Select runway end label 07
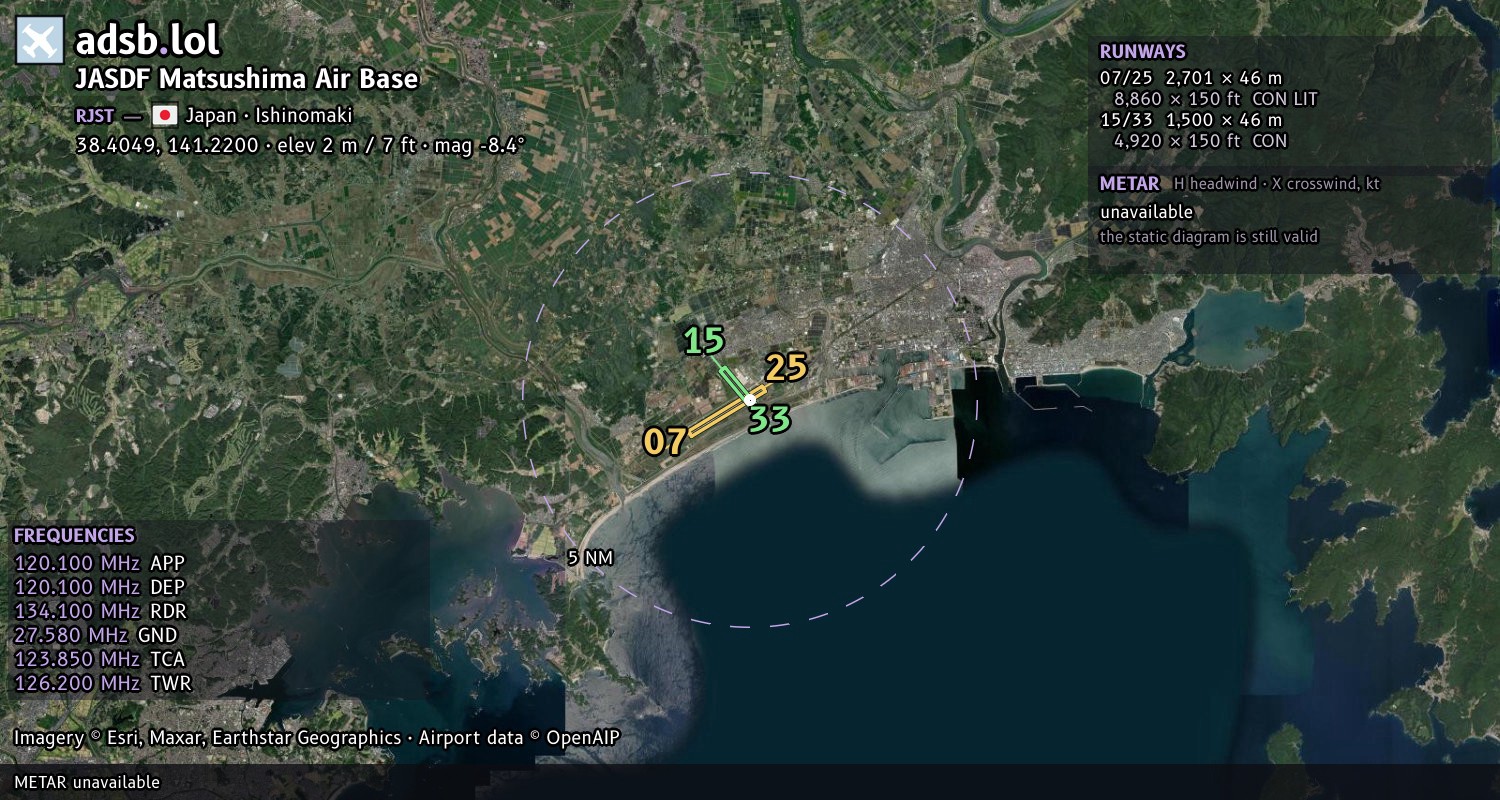Image resolution: width=1500 pixels, height=800 pixels. pos(665,442)
